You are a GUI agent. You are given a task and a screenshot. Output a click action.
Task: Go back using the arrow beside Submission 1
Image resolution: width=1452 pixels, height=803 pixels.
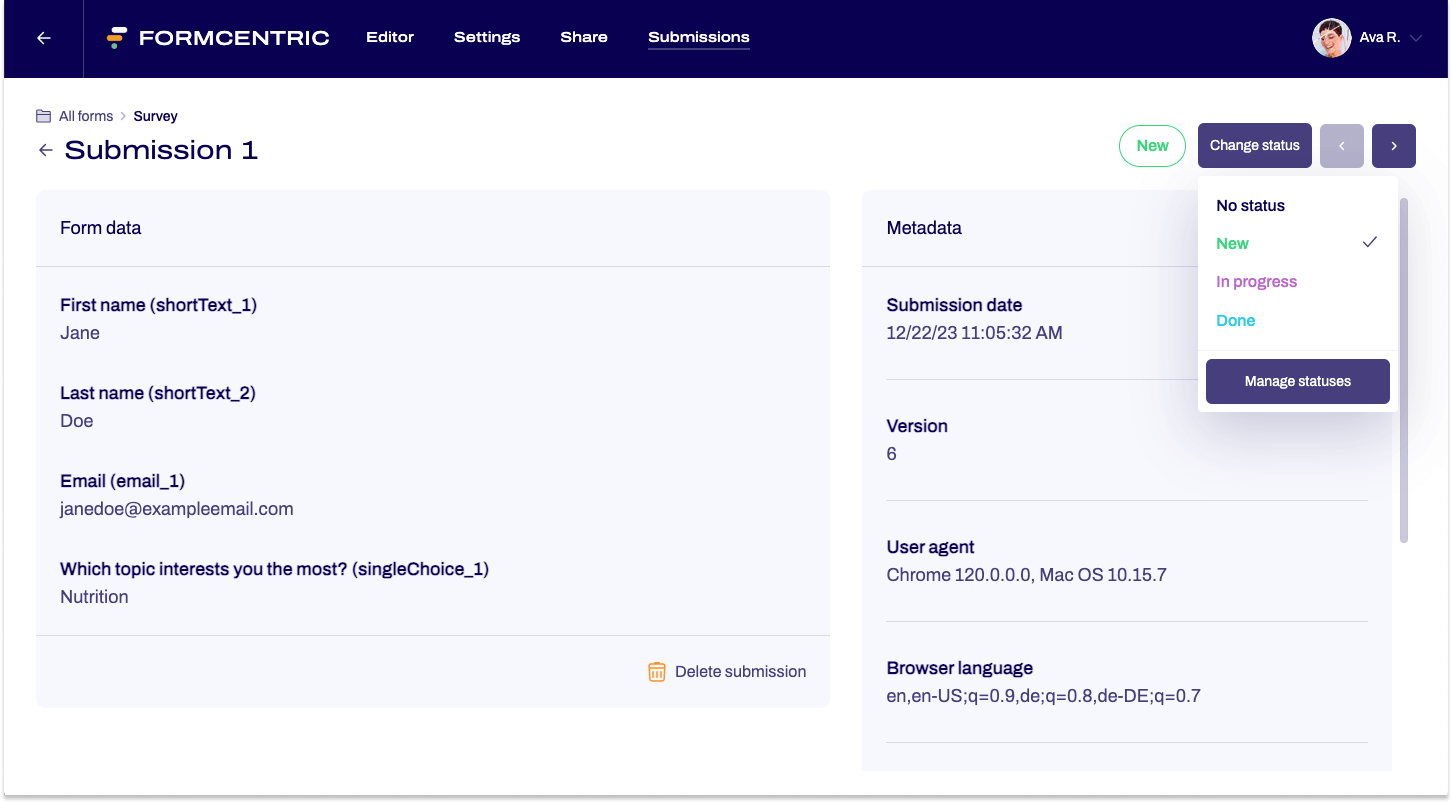[x=45, y=149]
